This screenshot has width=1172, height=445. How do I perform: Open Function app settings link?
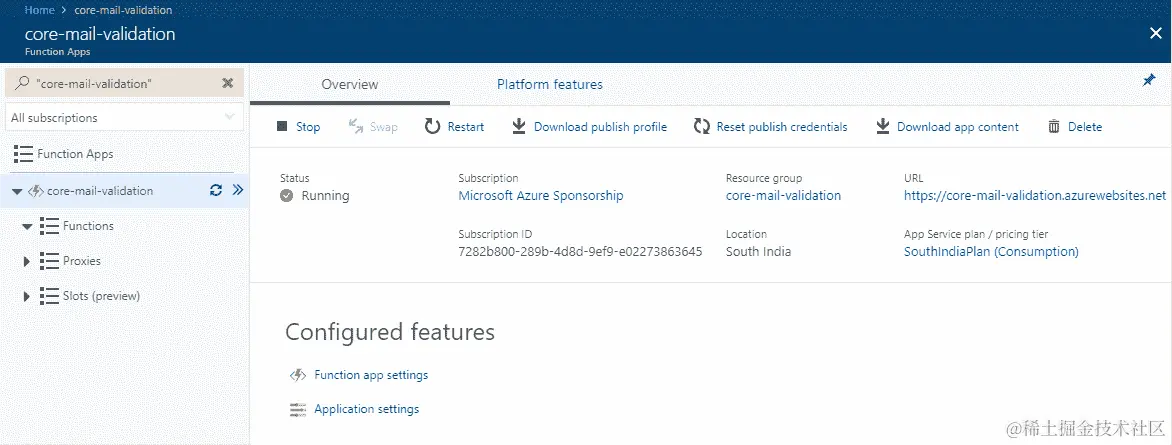pyautogui.click(x=371, y=375)
